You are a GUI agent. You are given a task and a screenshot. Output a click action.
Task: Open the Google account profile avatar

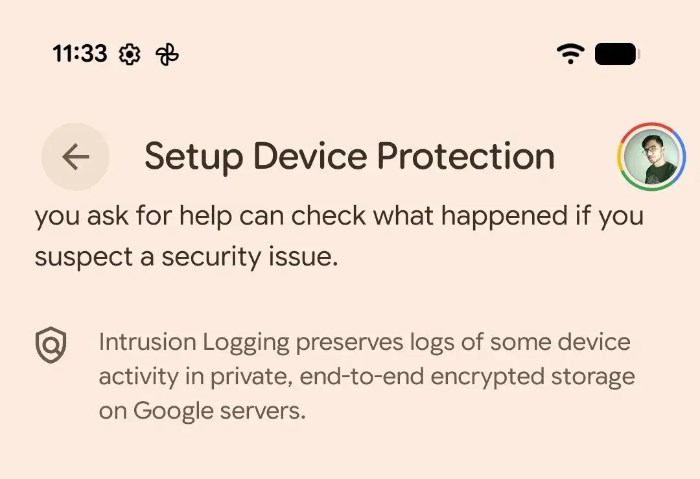pos(651,157)
